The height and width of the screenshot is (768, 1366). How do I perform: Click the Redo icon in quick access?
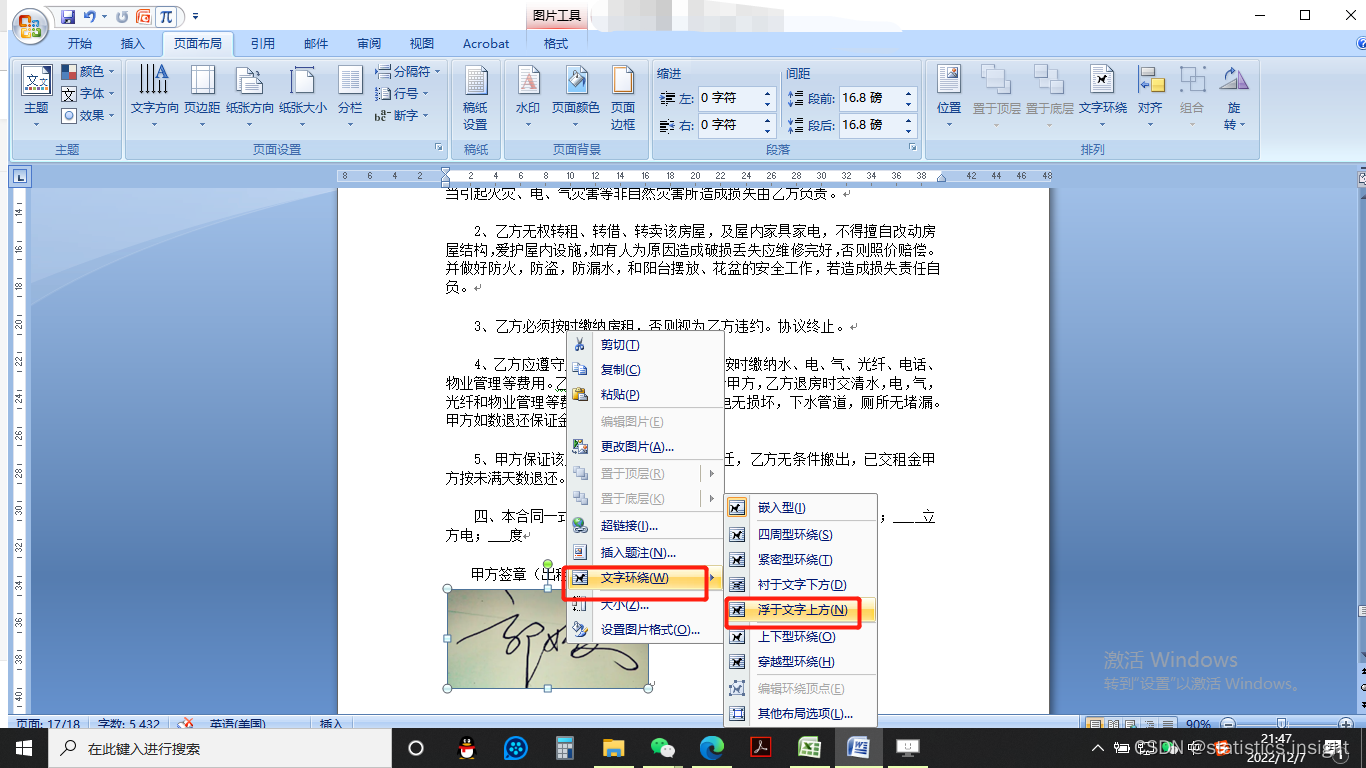122,17
